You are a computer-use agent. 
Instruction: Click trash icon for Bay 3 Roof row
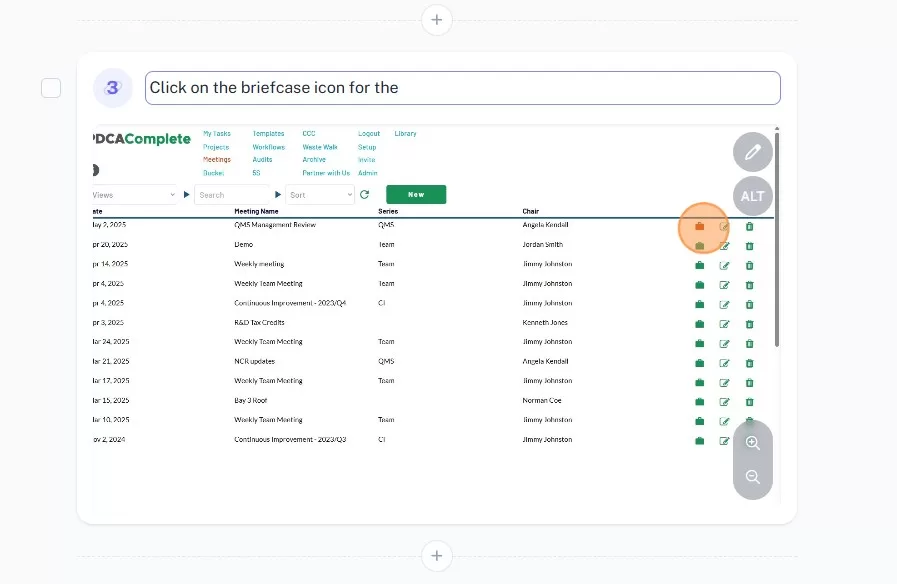click(x=750, y=401)
